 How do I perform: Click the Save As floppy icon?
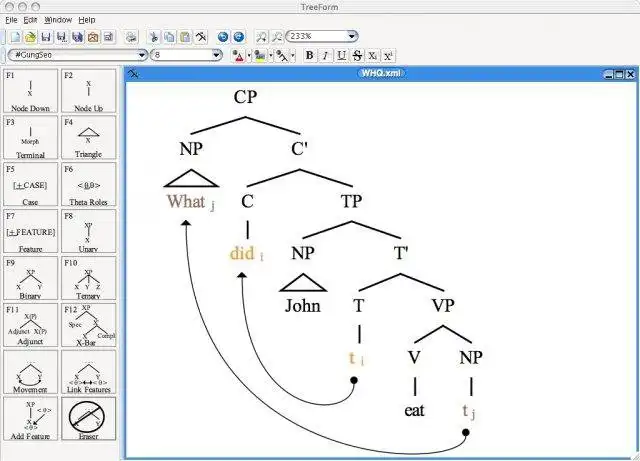coord(62,37)
